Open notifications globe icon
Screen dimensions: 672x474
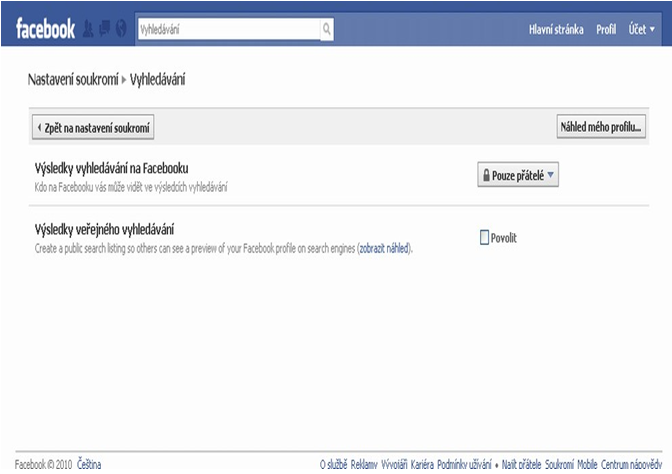pos(121,29)
